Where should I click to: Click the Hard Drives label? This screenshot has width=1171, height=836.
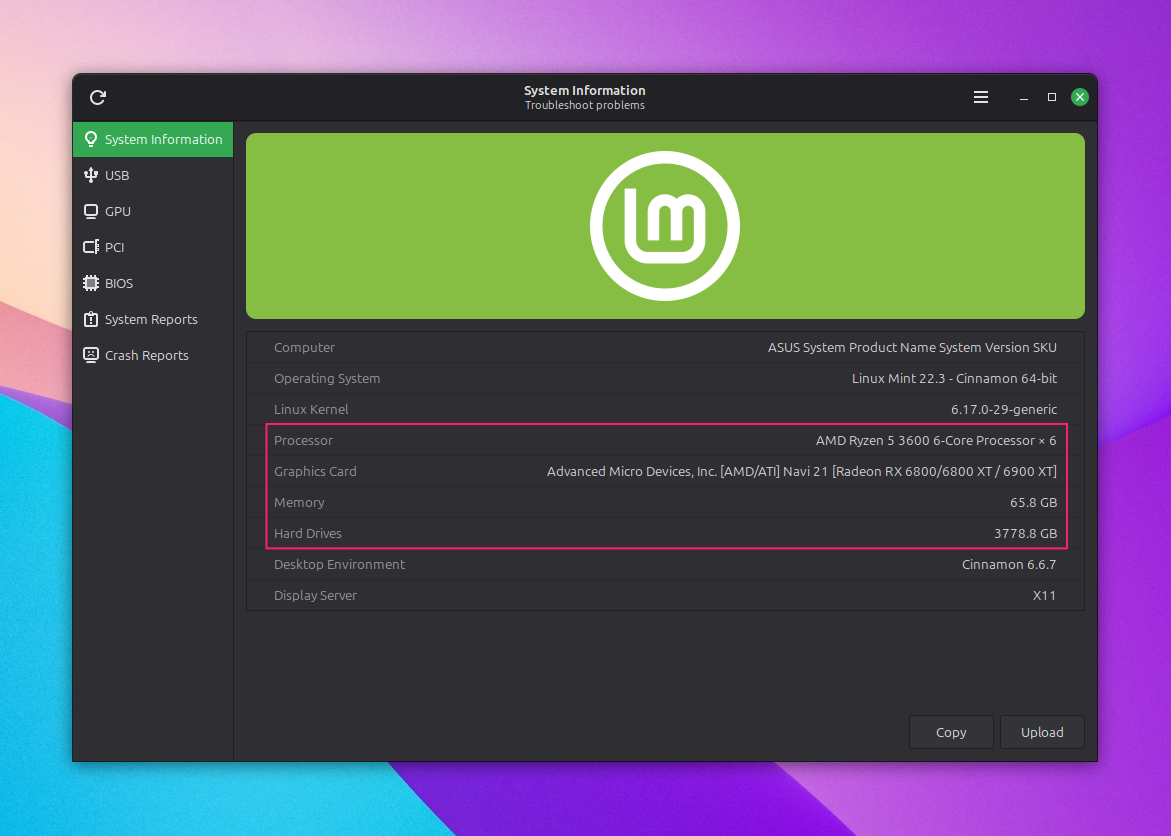(308, 533)
